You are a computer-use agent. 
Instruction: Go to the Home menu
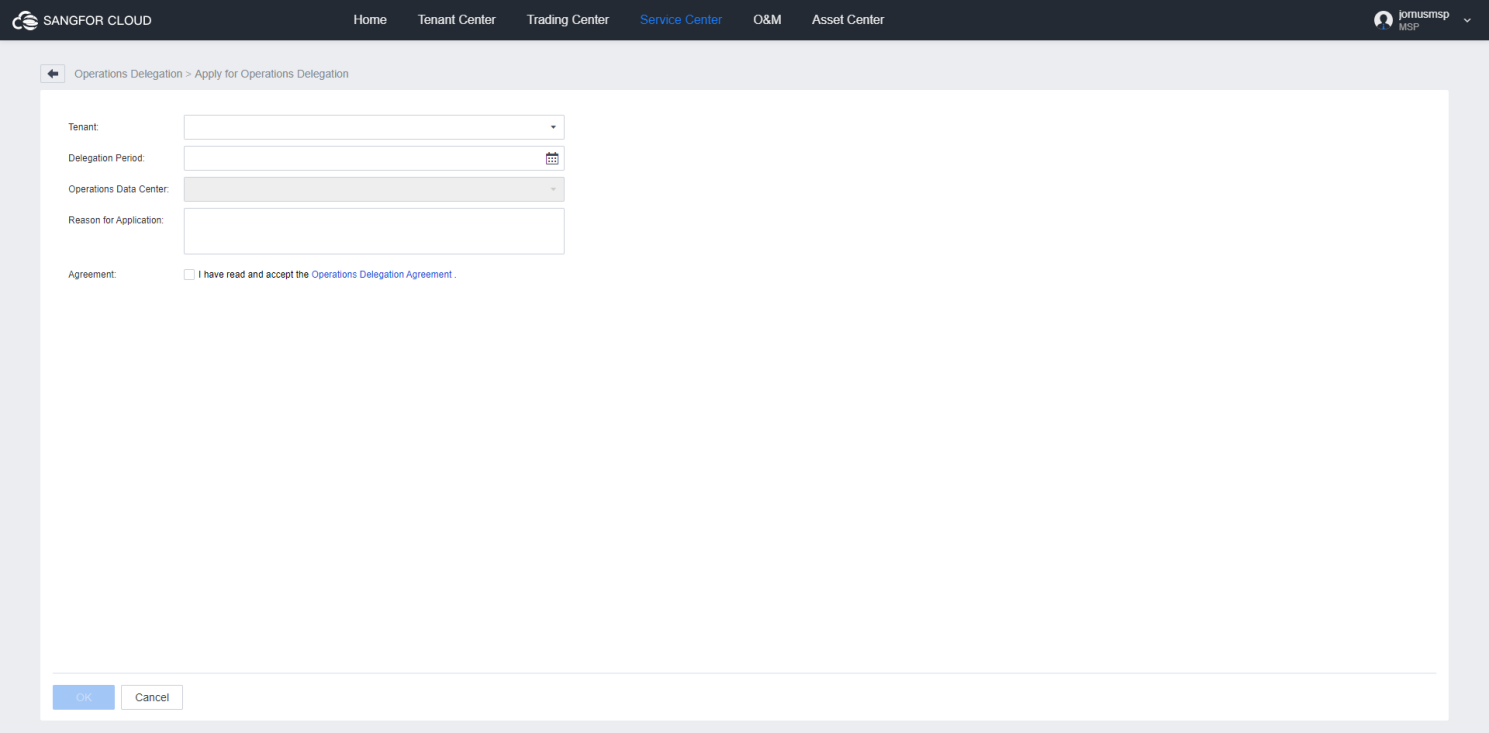coord(370,20)
